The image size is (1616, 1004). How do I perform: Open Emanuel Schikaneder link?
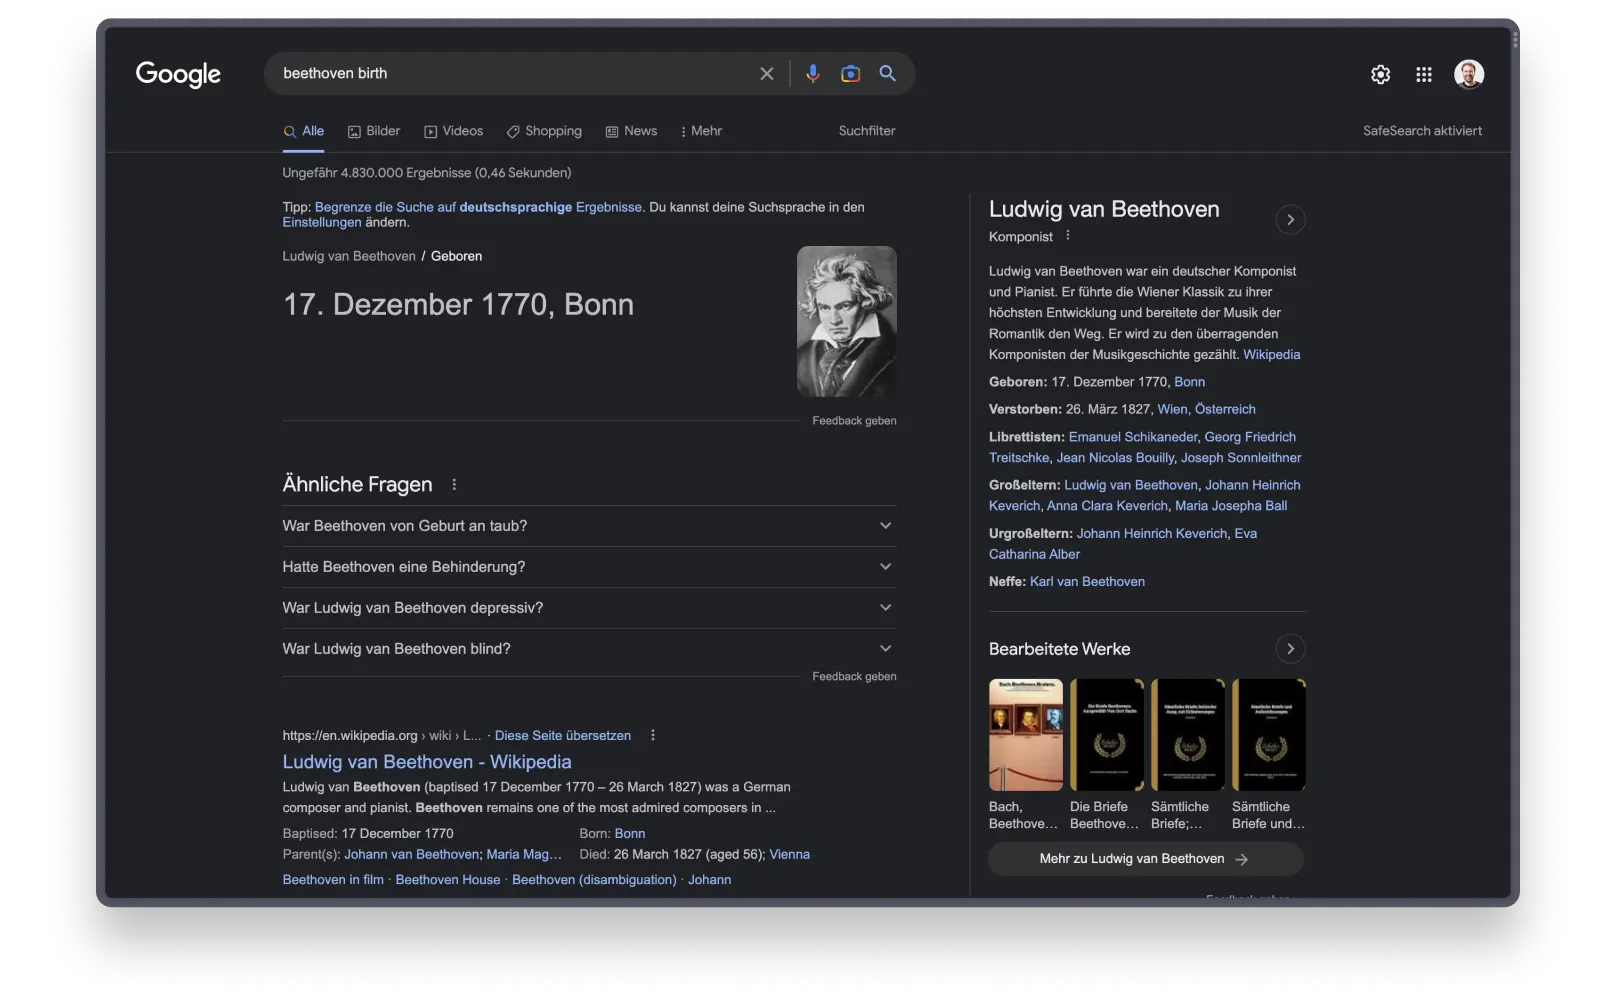pyautogui.click(x=1133, y=437)
